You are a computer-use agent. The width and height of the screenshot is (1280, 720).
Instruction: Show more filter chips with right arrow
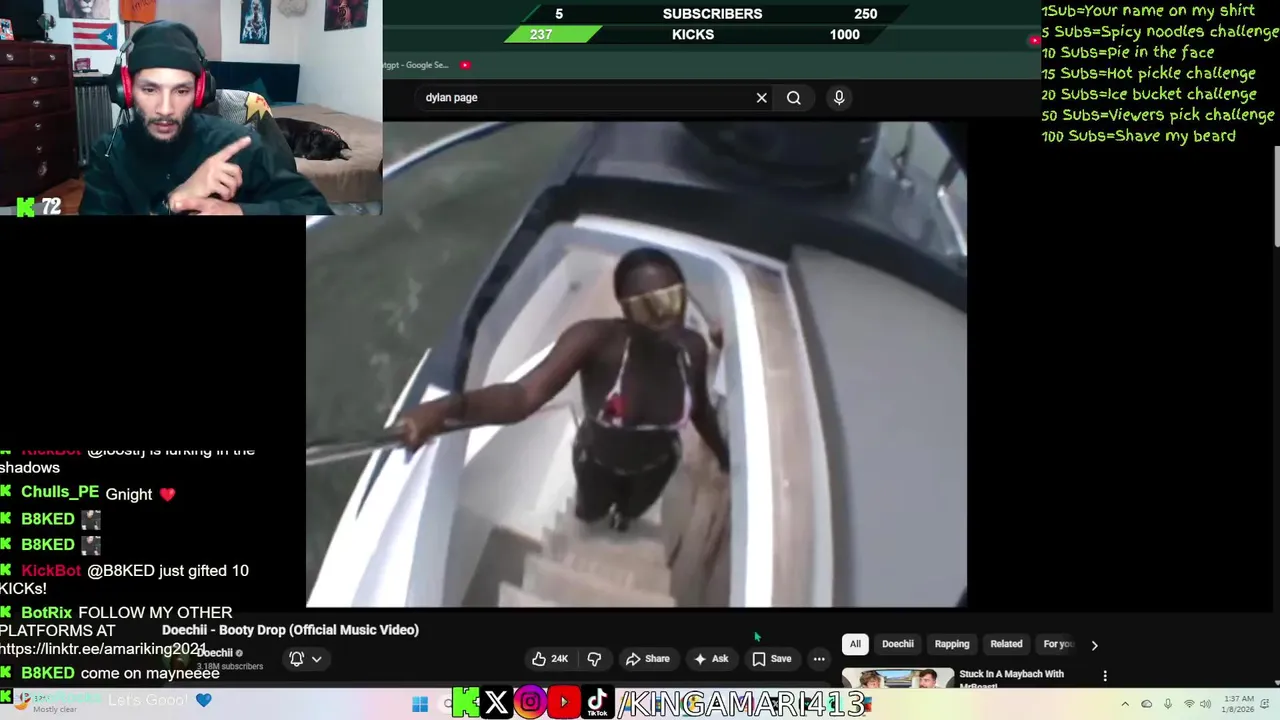click(x=1094, y=645)
